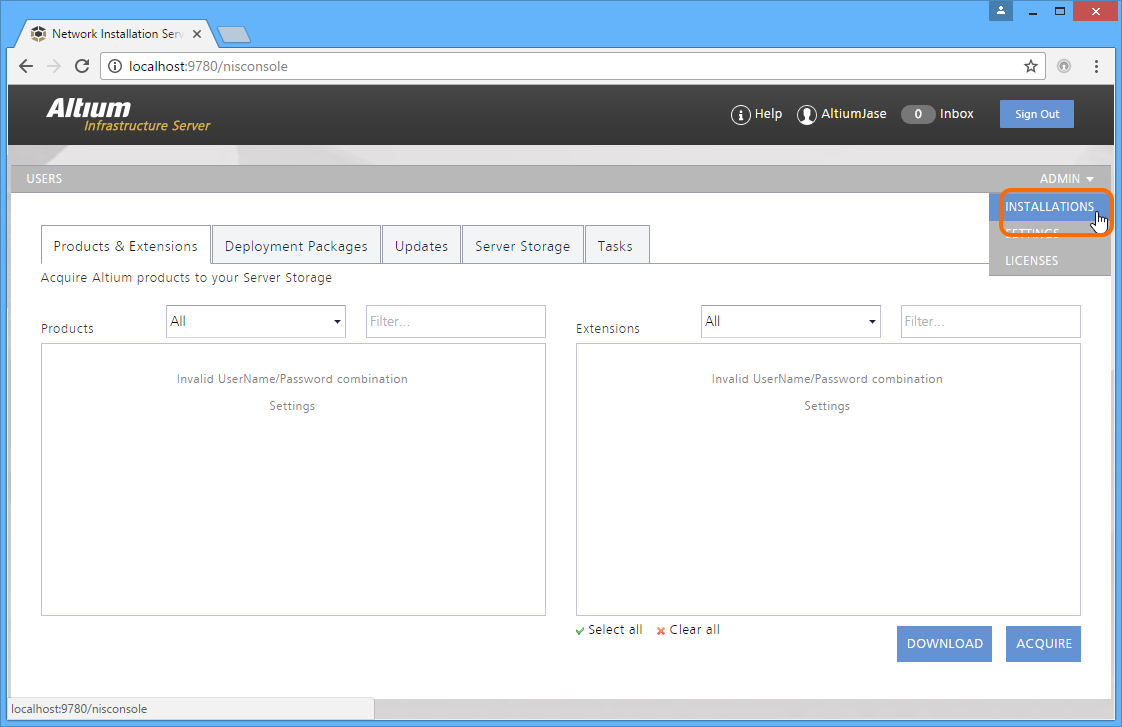The height and width of the screenshot is (727, 1122).
Task: Switch to the Deployment Packages tab
Action: point(296,246)
